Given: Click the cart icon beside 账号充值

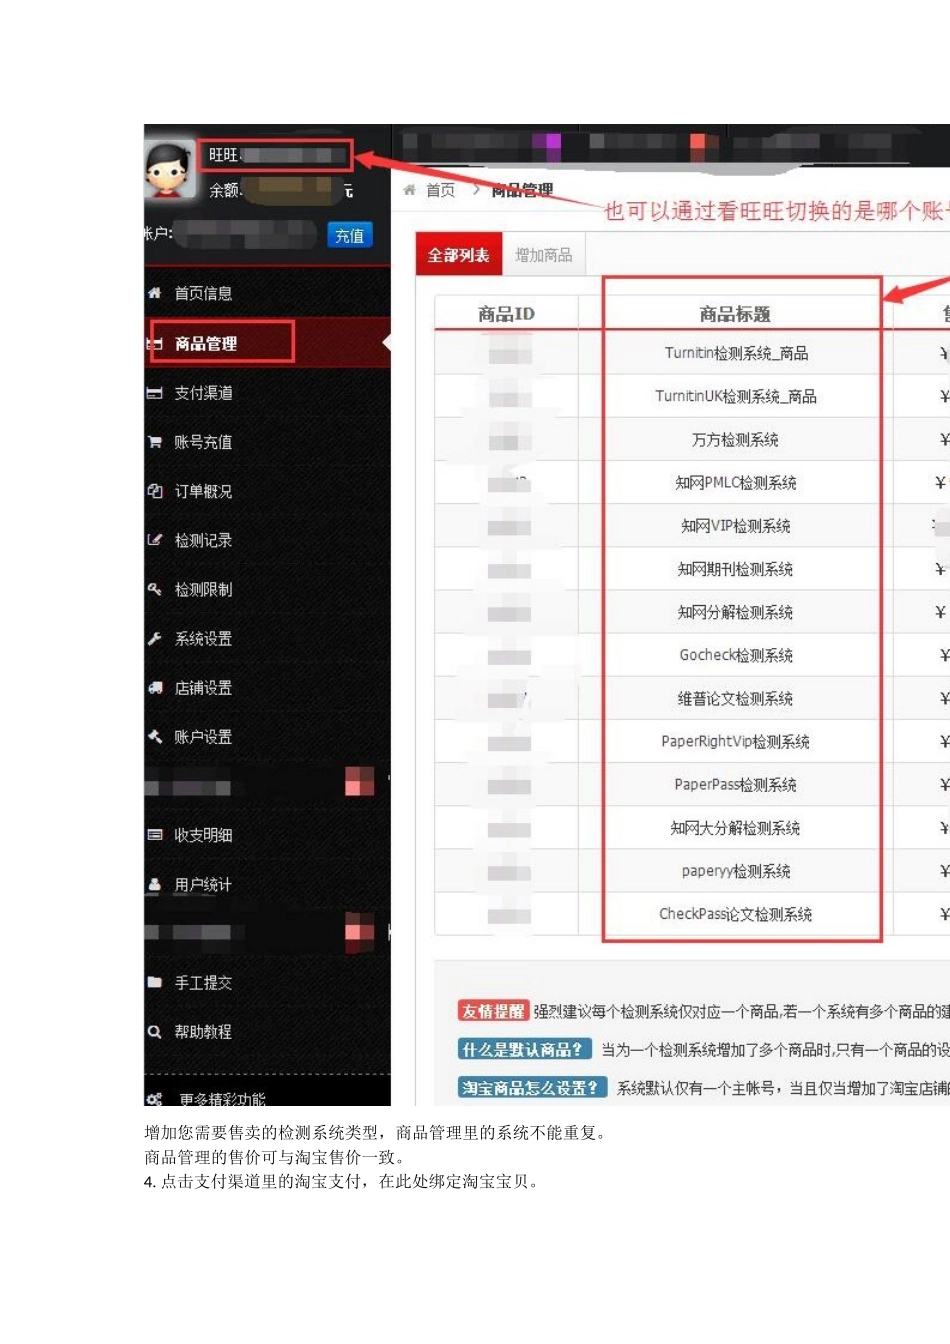Looking at the screenshot, I should click(x=154, y=442).
